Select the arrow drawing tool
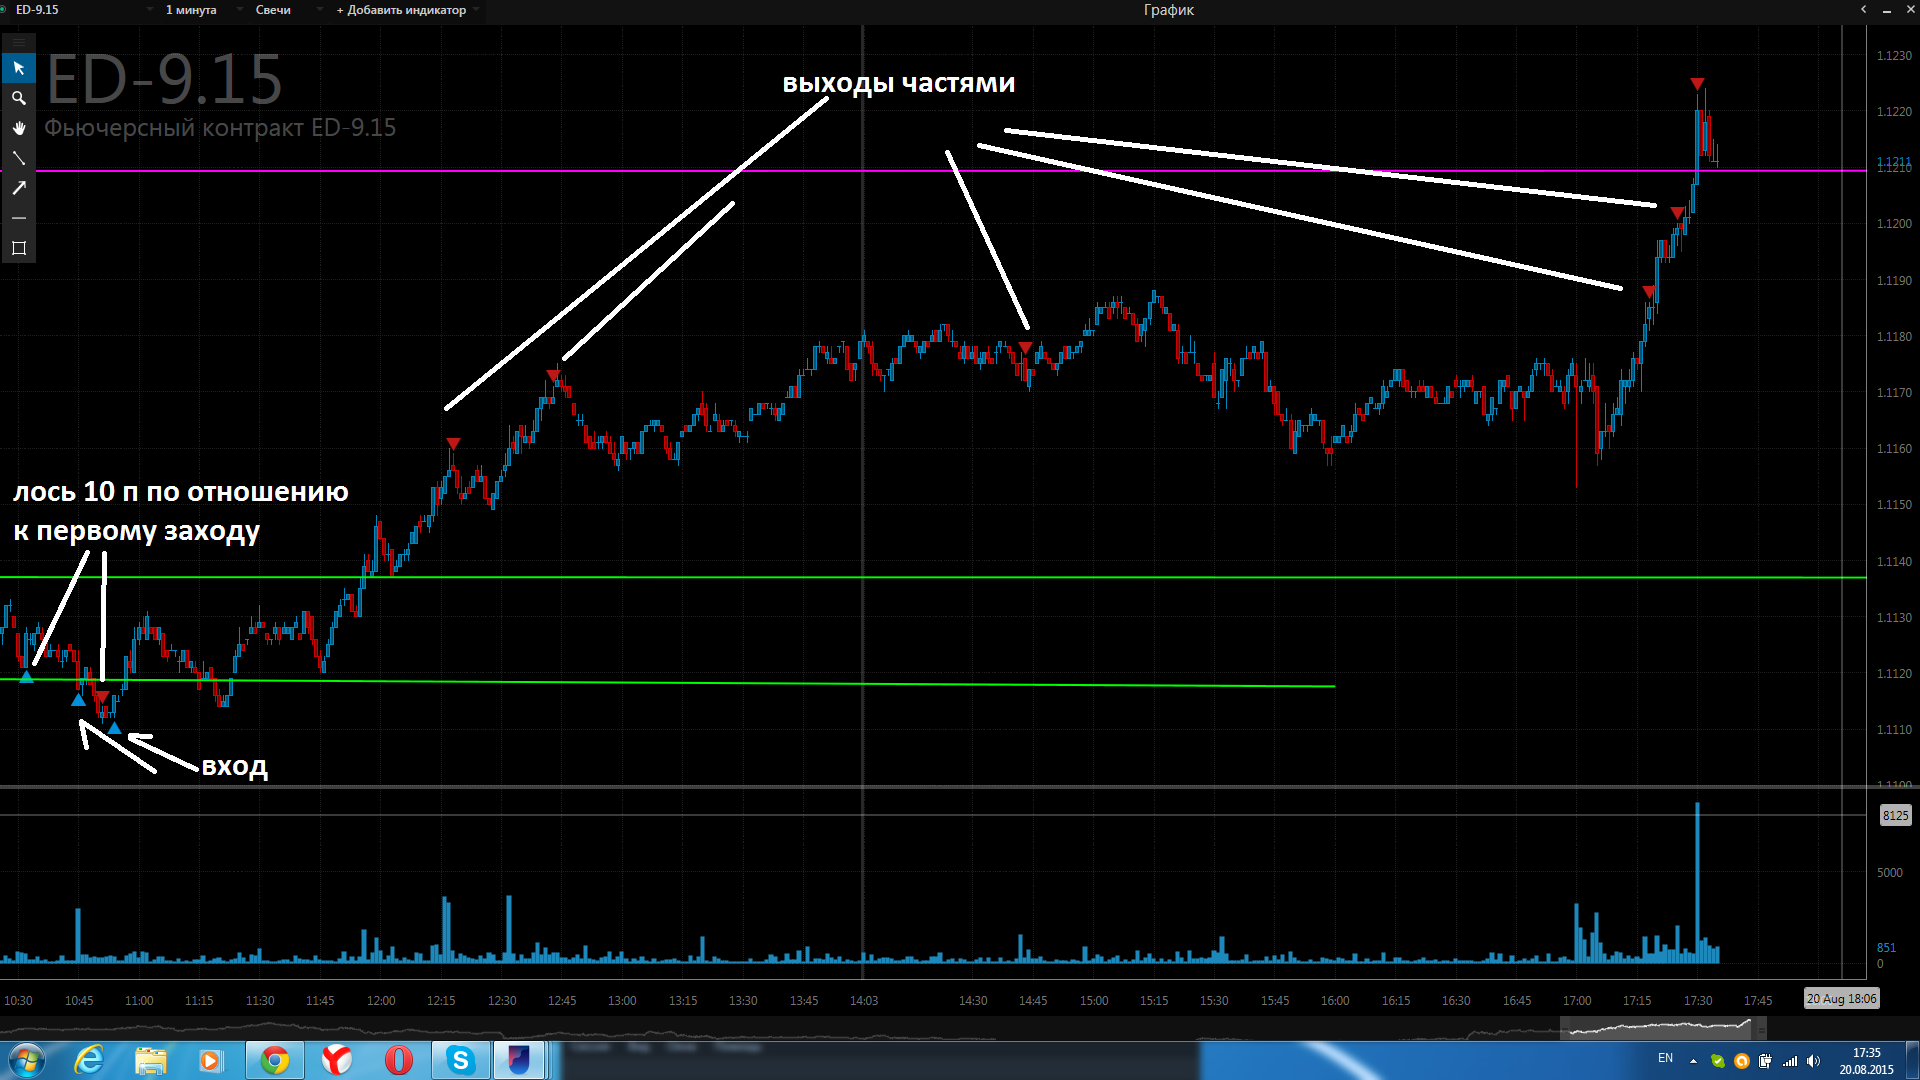 tap(18, 188)
